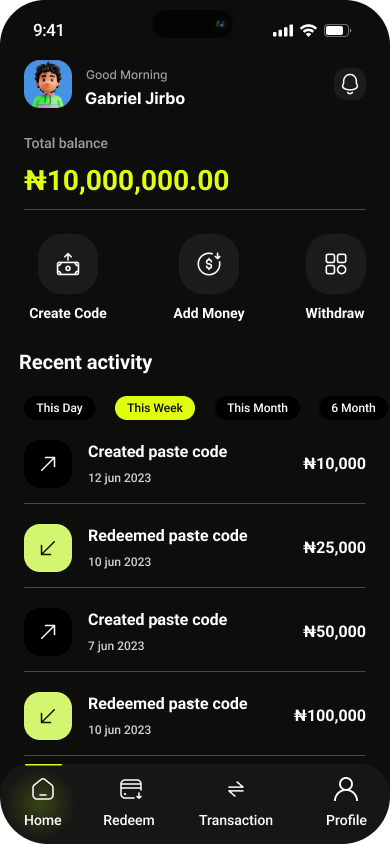390x844 pixels.
Task: Tap the Withdraw grid icon
Action: point(336,264)
